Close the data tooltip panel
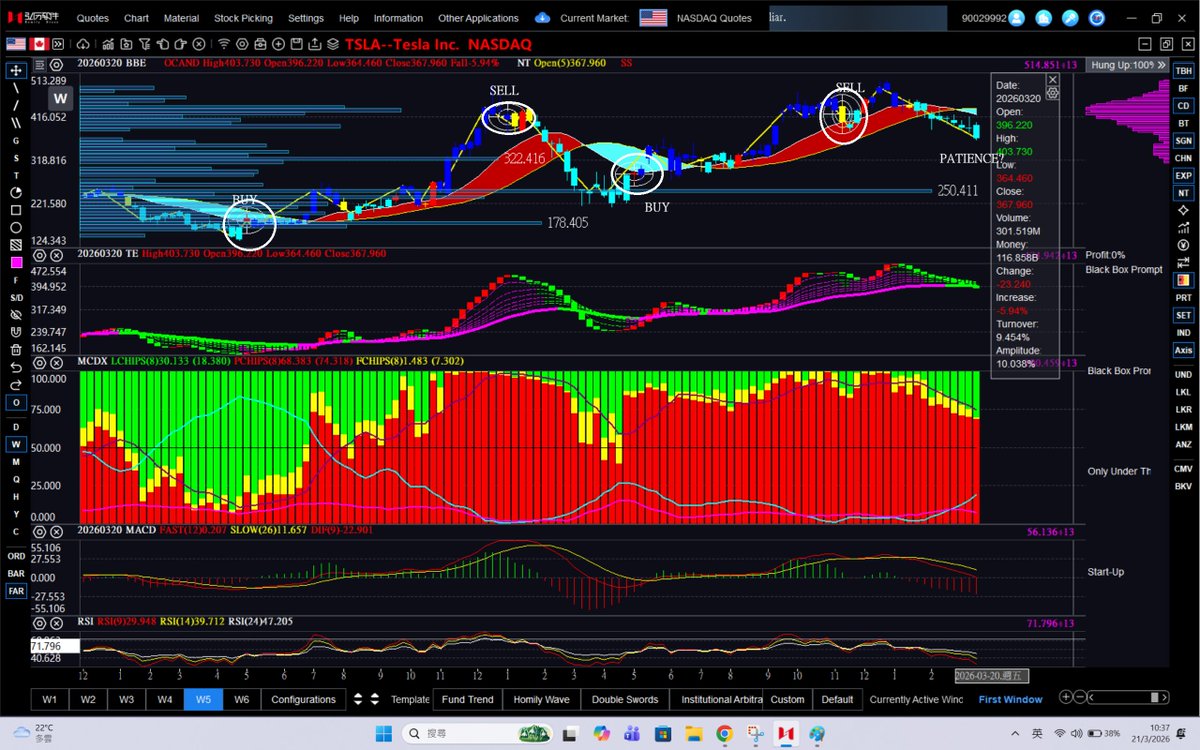Image resolution: width=1200 pixels, height=750 pixels. click(x=1052, y=79)
